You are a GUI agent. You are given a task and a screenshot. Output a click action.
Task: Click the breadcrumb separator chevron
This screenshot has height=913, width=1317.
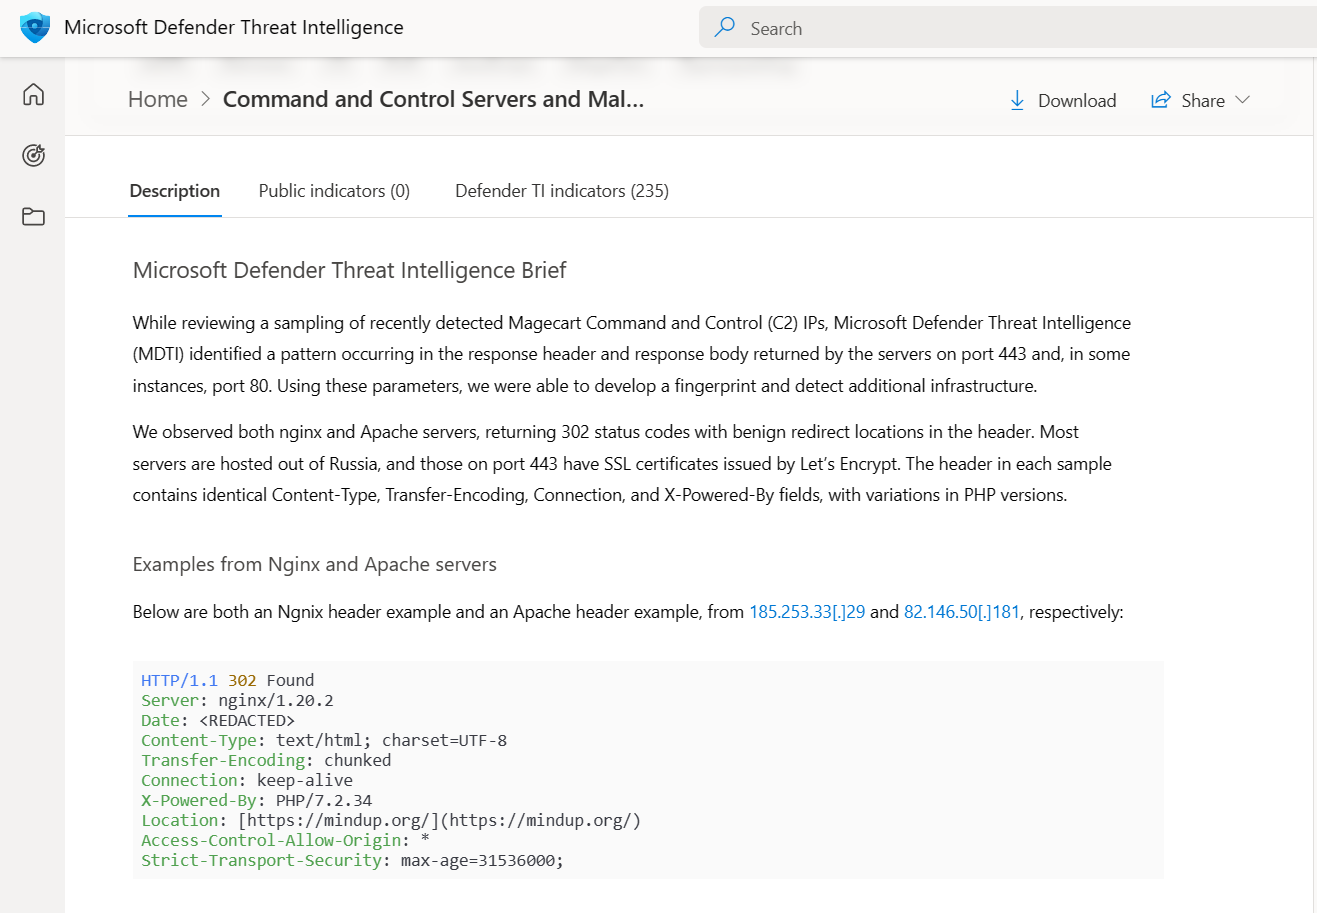click(x=205, y=99)
